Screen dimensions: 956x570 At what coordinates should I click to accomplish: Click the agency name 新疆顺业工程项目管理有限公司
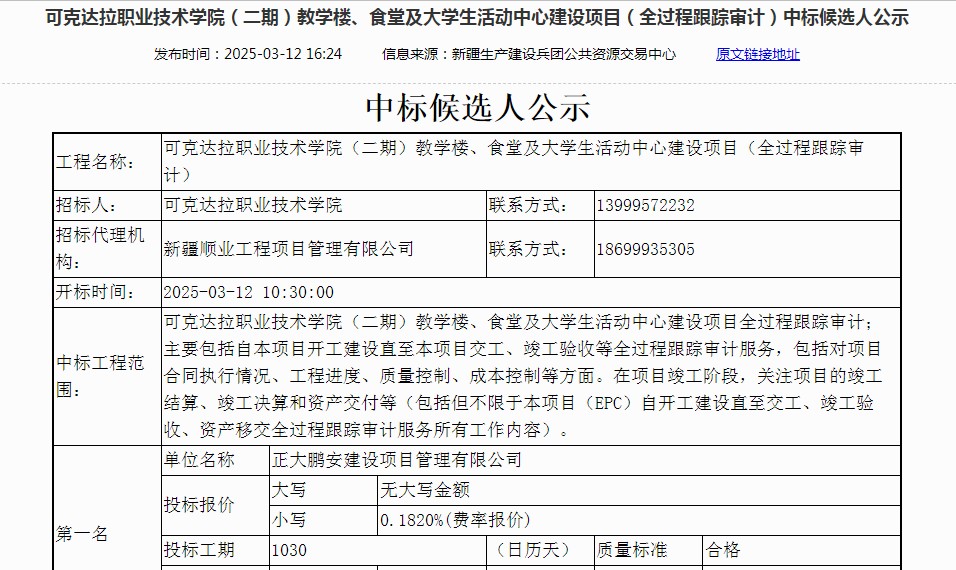click(x=289, y=249)
